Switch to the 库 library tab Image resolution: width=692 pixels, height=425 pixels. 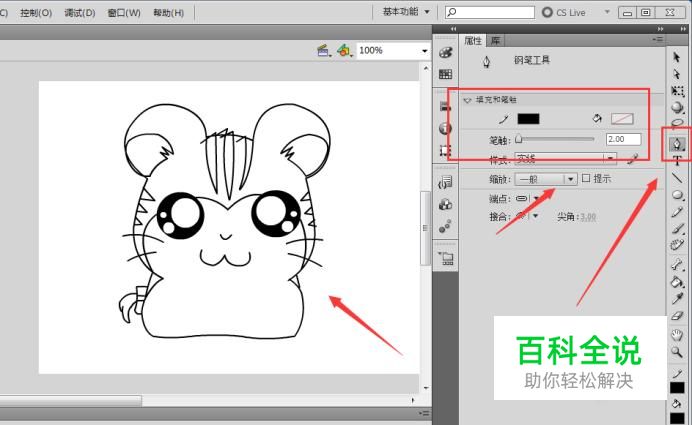(496, 41)
